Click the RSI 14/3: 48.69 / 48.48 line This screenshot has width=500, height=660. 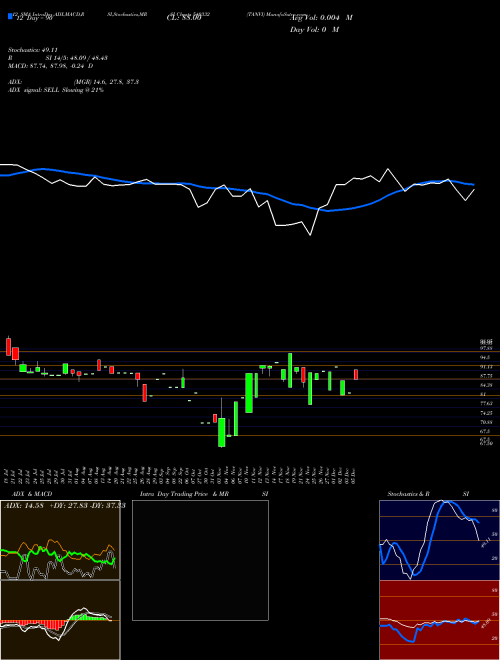(58, 58)
